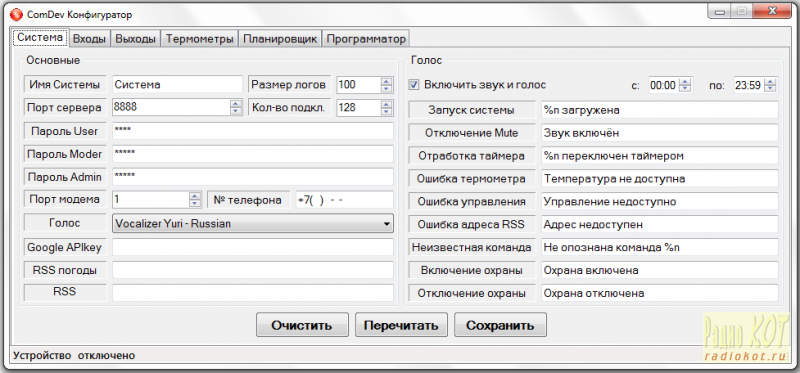This screenshot has width=800, height=373.
Task: Click the Очистить button
Action: pos(302,325)
